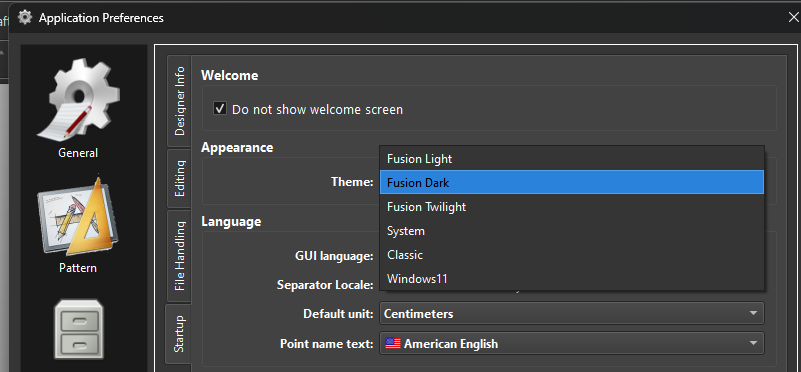Choose System theme option

572,230
